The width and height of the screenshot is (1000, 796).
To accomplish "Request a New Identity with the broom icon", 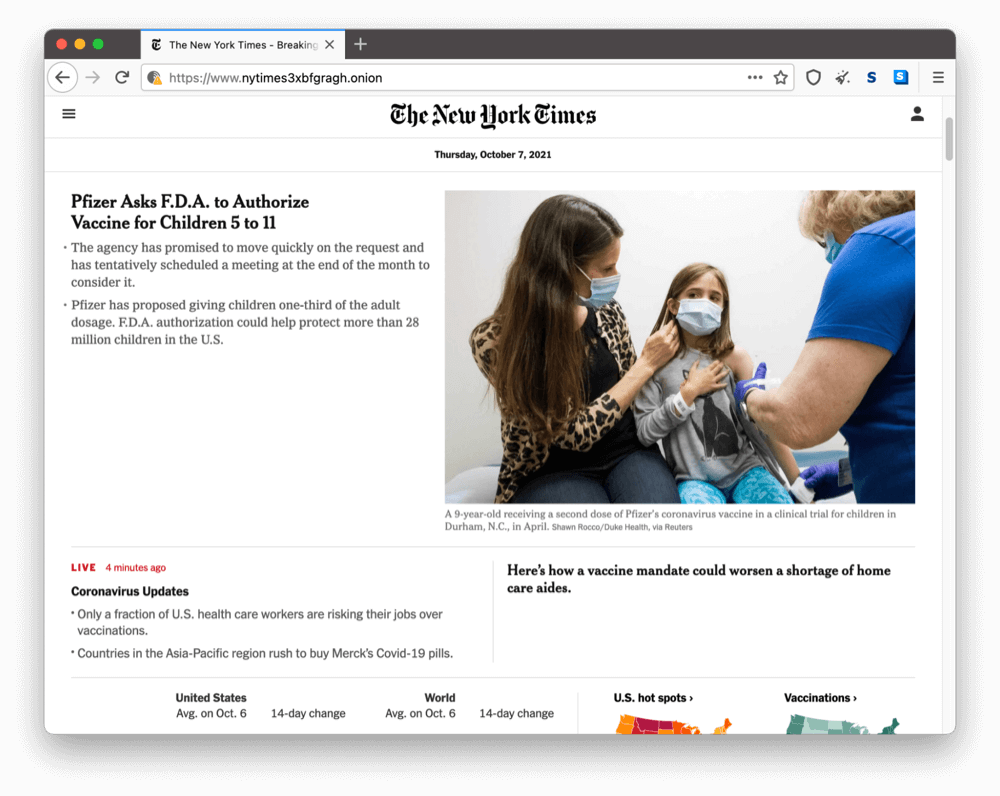I will pos(843,77).
